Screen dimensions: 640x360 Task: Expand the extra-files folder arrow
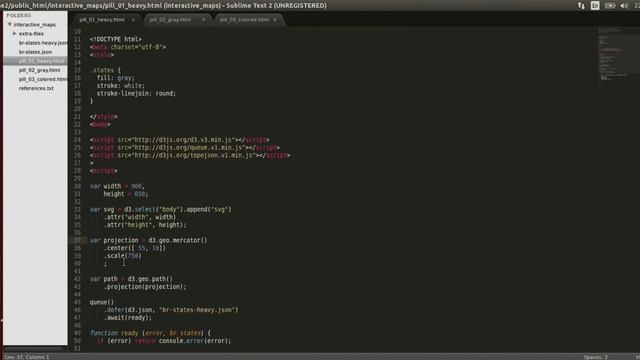14,33
